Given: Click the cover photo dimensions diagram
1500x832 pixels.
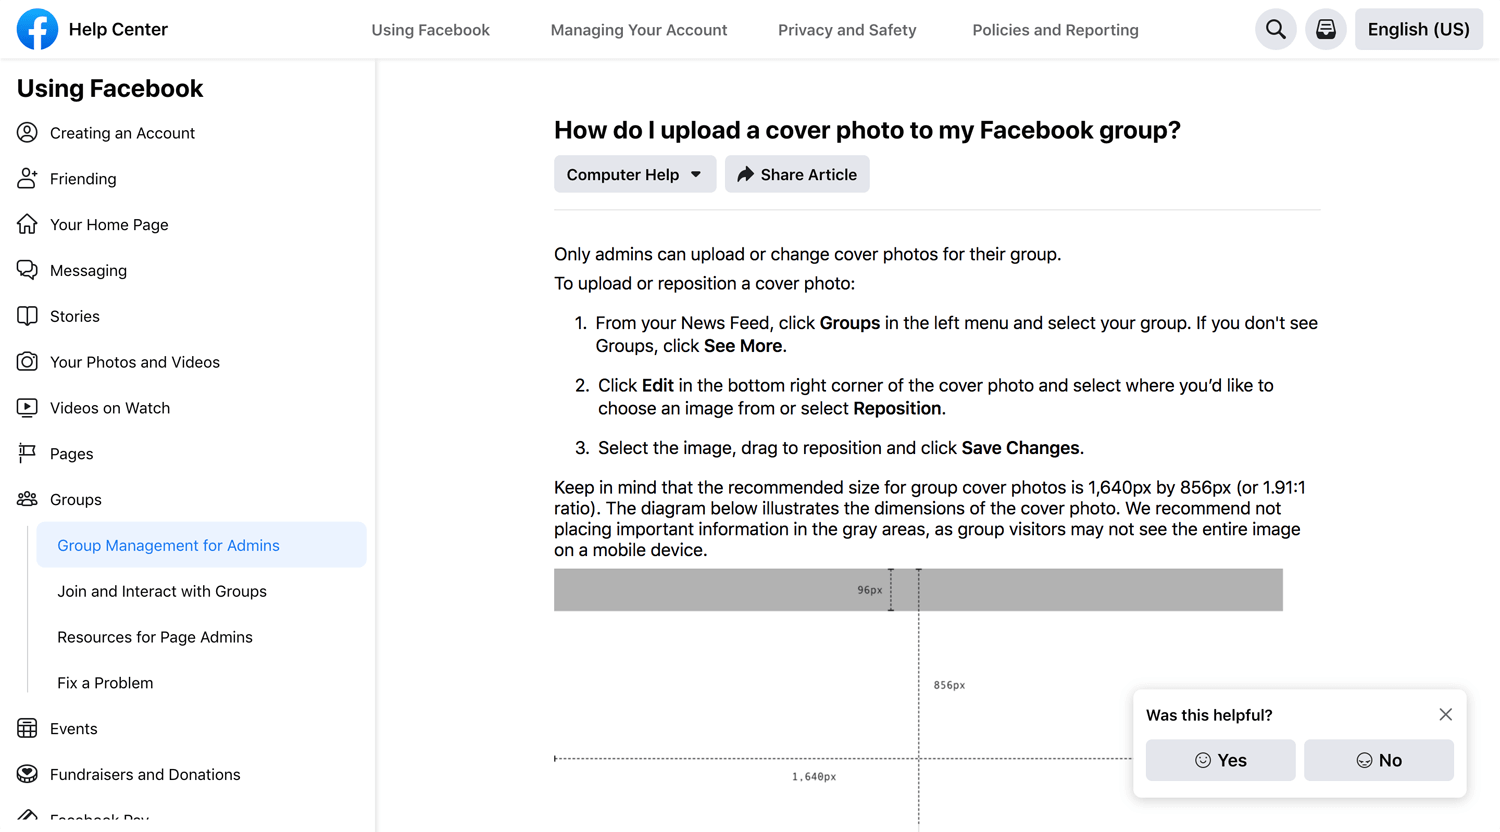Looking at the screenshot, I should pos(918,700).
